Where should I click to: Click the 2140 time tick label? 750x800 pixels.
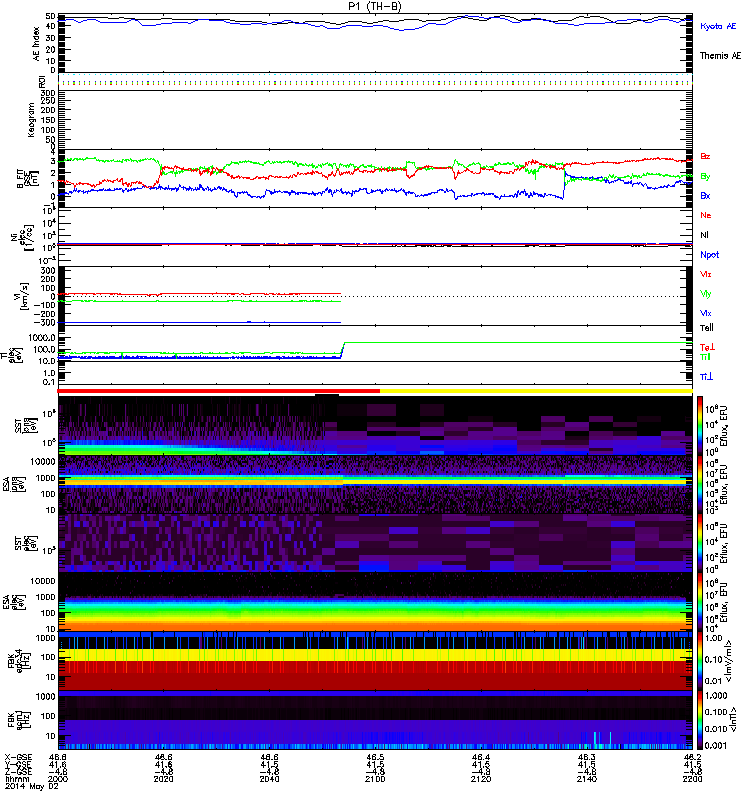click(x=587, y=779)
